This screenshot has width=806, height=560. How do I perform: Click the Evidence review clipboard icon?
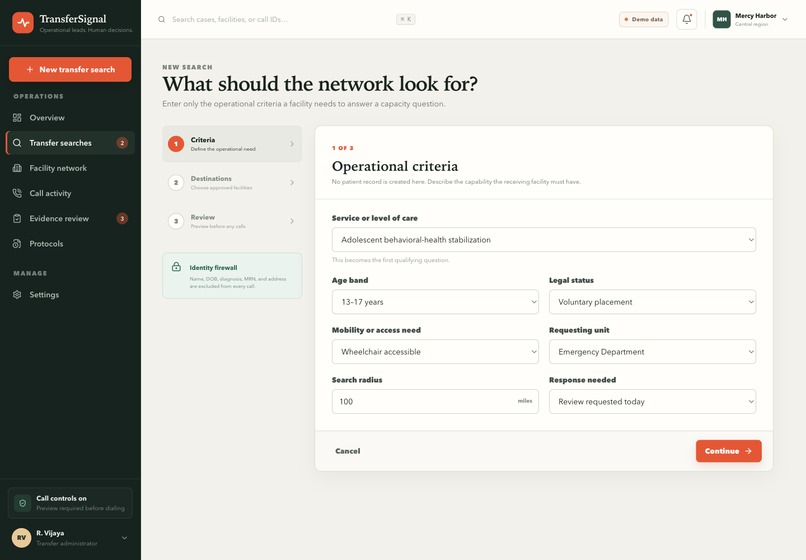click(x=17, y=219)
